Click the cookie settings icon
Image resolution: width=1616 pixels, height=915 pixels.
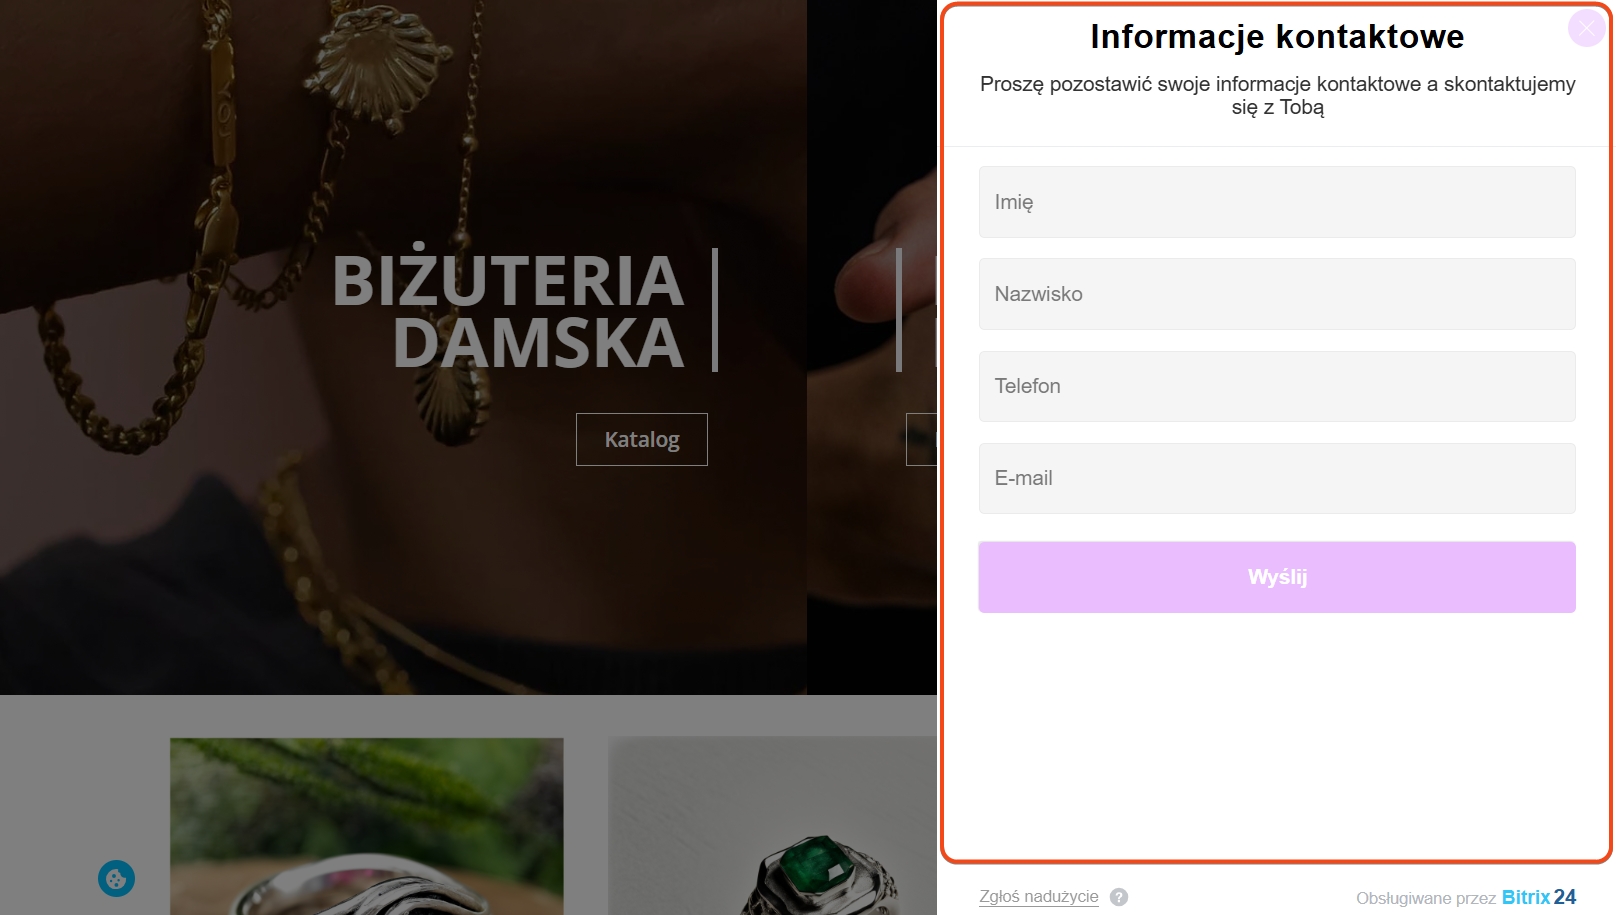116,879
